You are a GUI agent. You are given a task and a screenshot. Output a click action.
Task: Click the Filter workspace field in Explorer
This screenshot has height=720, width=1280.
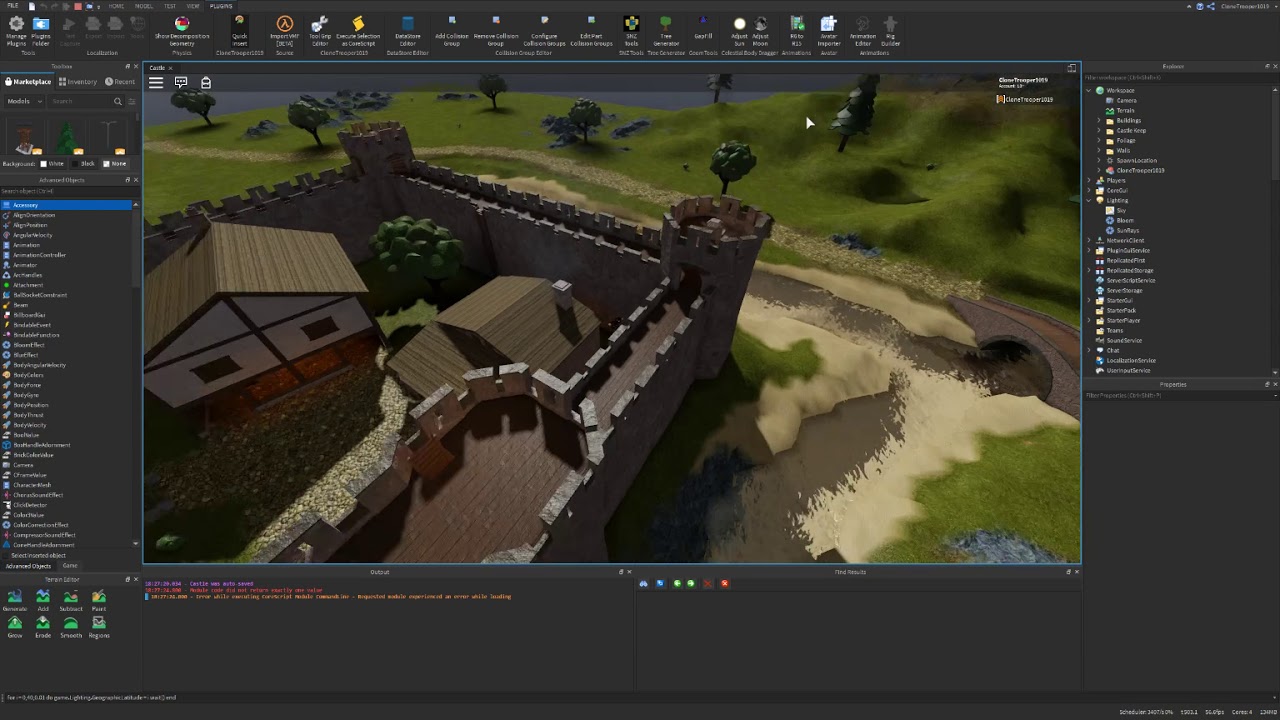(x=1181, y=77)
